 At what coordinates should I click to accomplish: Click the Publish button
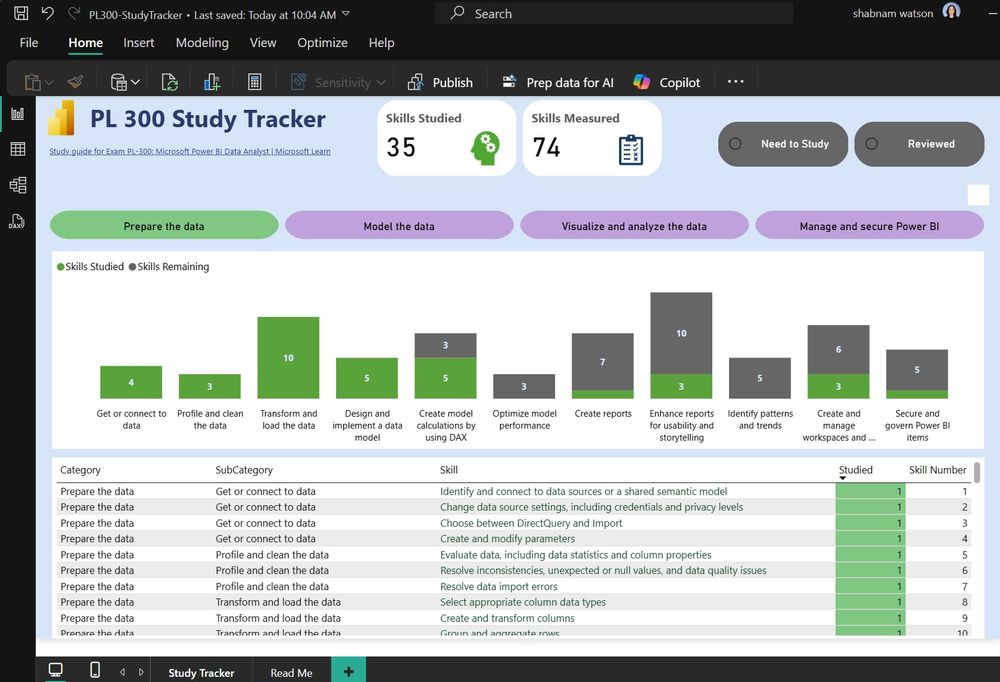[440, 82]
